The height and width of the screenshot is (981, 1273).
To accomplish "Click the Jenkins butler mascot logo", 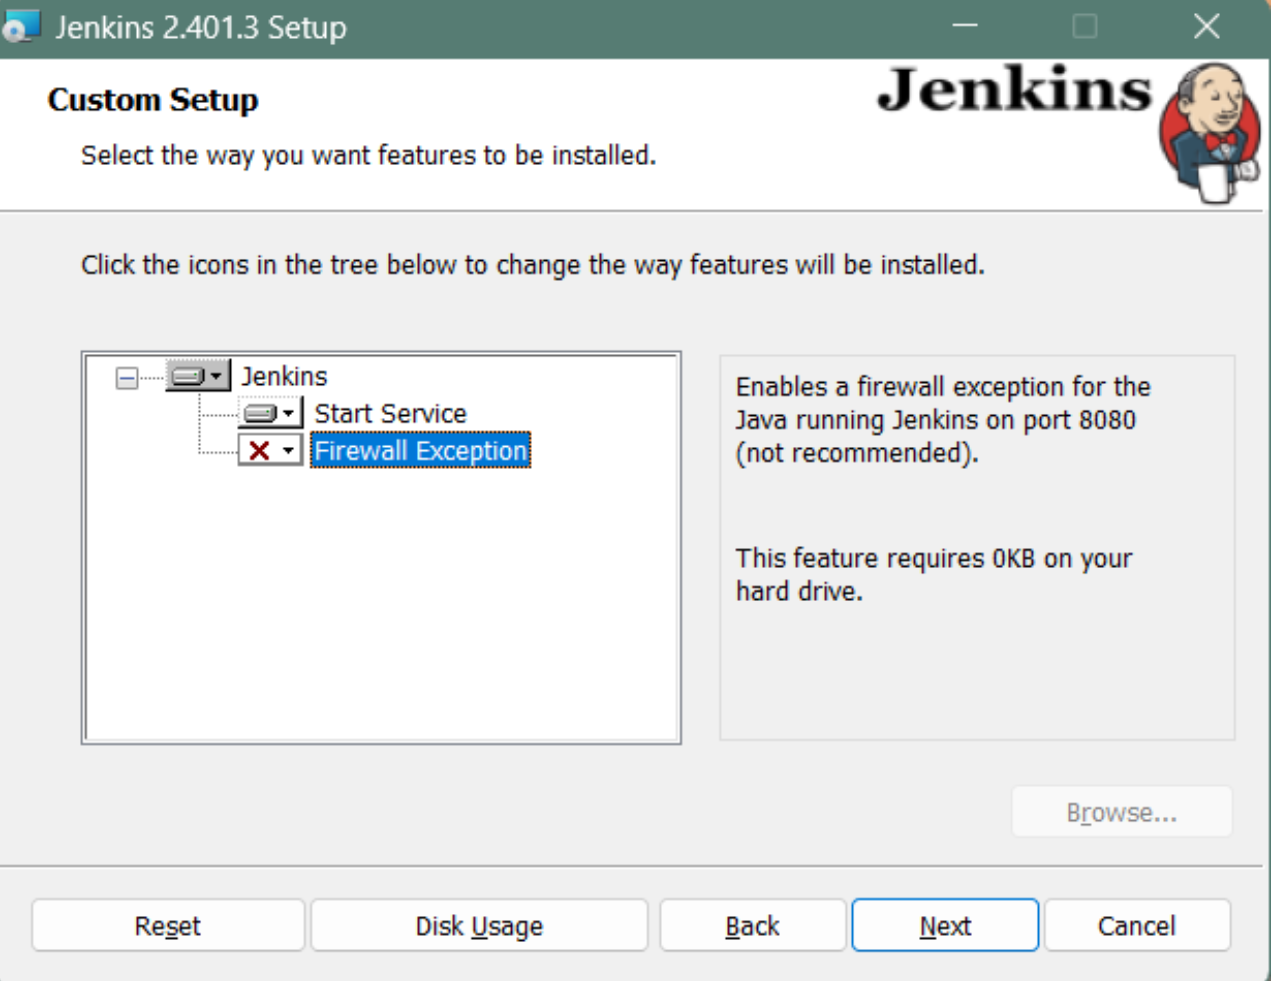I will tap(1209, 132).
